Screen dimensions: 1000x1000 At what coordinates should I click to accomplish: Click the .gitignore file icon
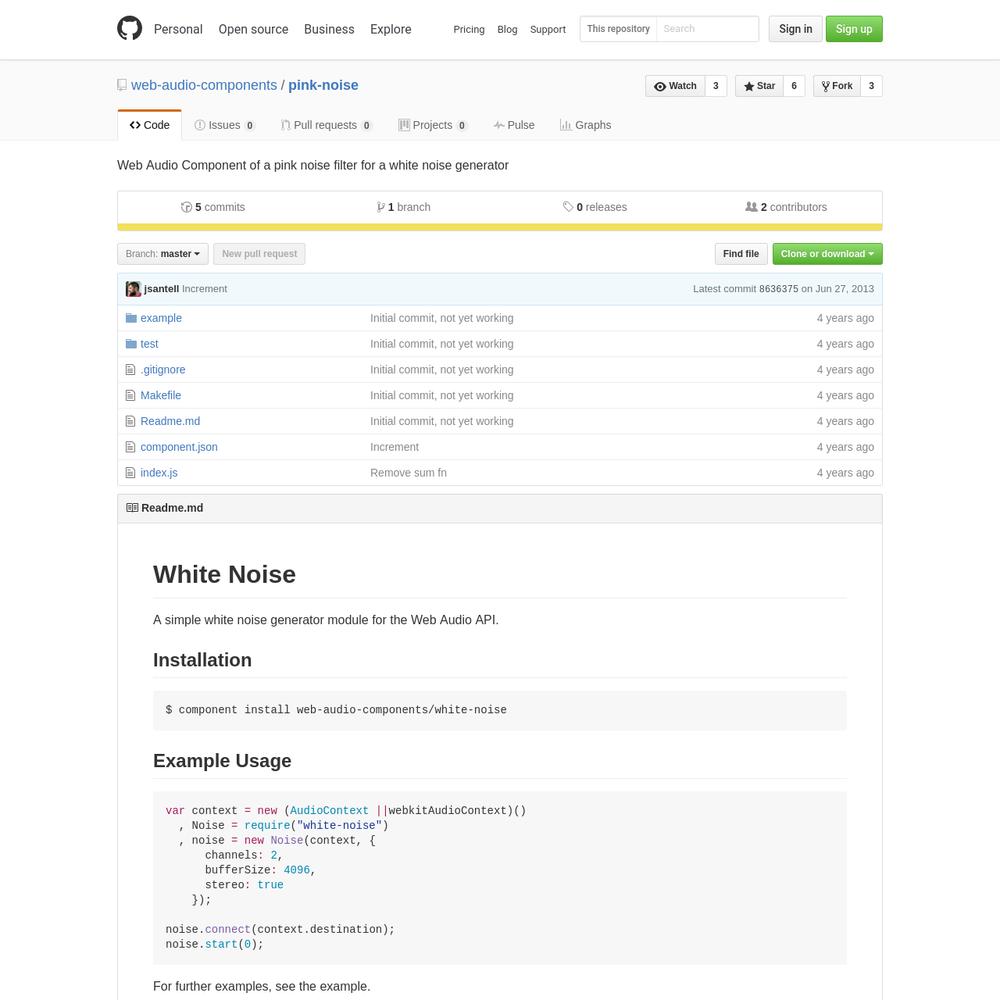point(130,370)
